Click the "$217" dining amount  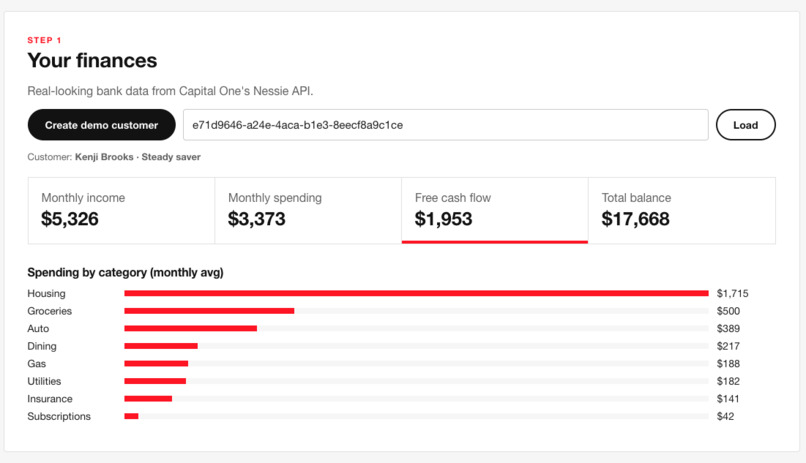point(728,346)
